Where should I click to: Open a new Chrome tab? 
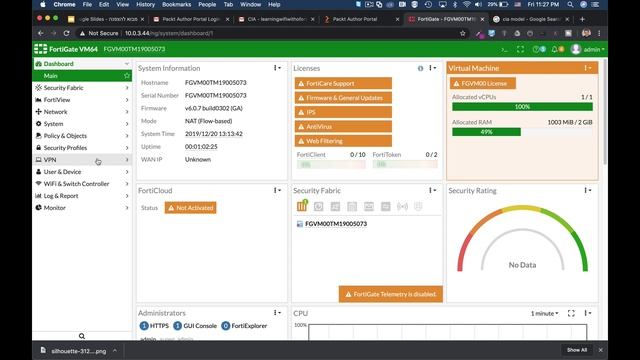(x=582, y=19)
